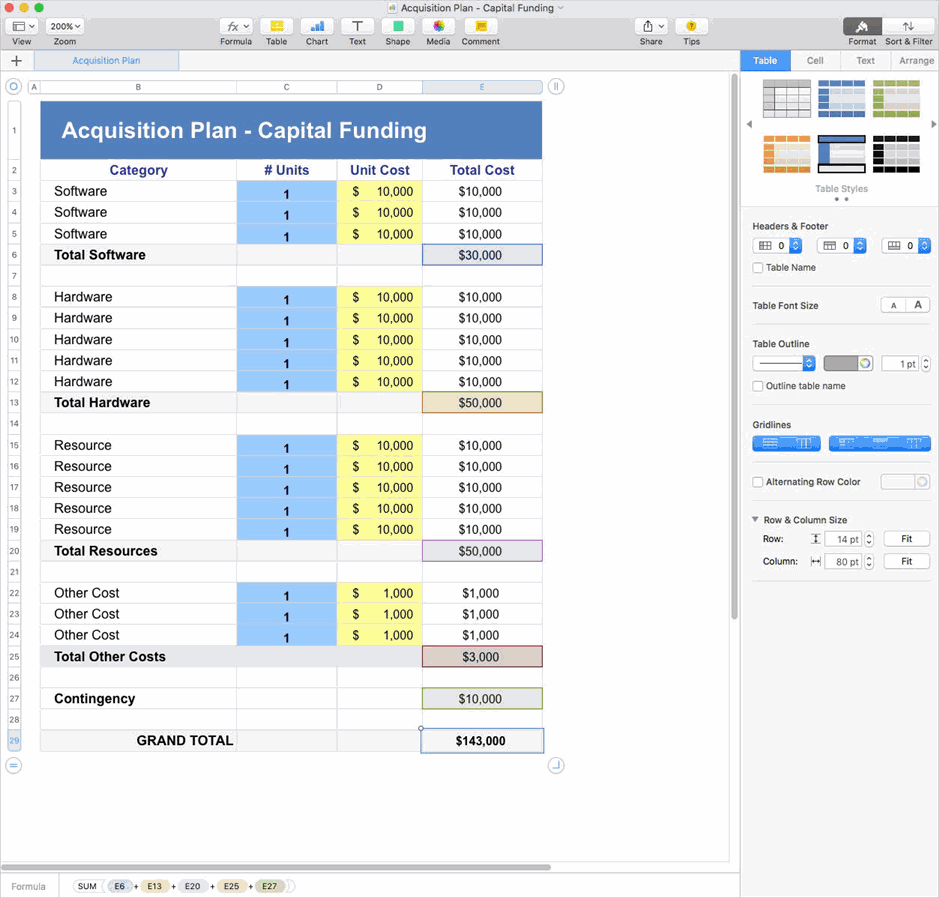Collapse the Row & Column Size section

coord(756,519)
